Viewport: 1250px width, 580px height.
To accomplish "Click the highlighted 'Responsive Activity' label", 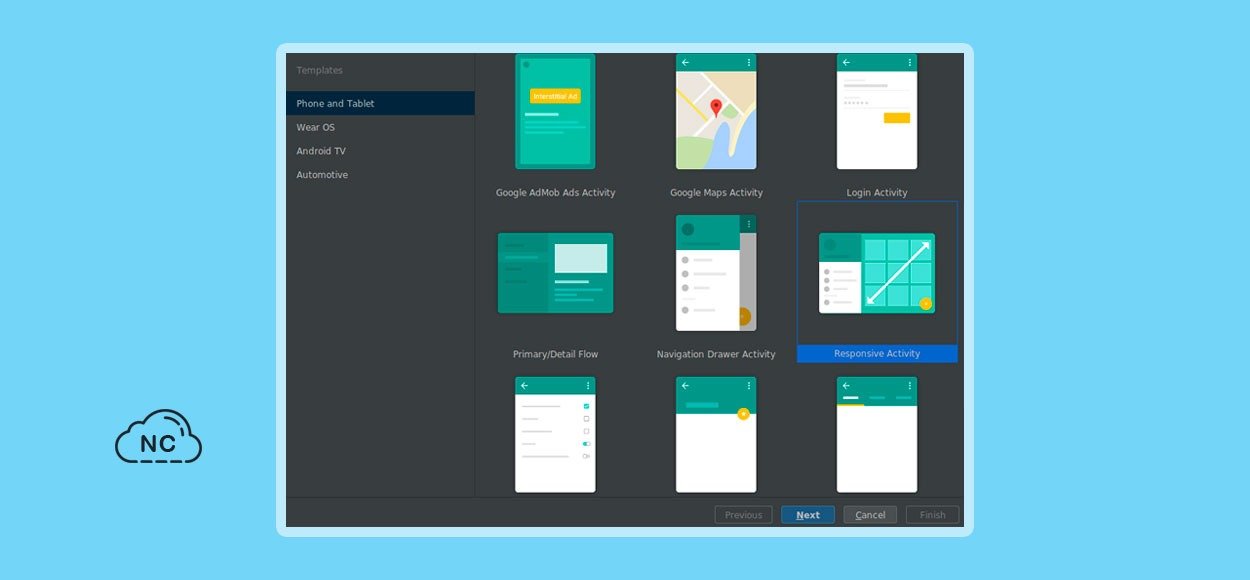I will tap(877, 354).
